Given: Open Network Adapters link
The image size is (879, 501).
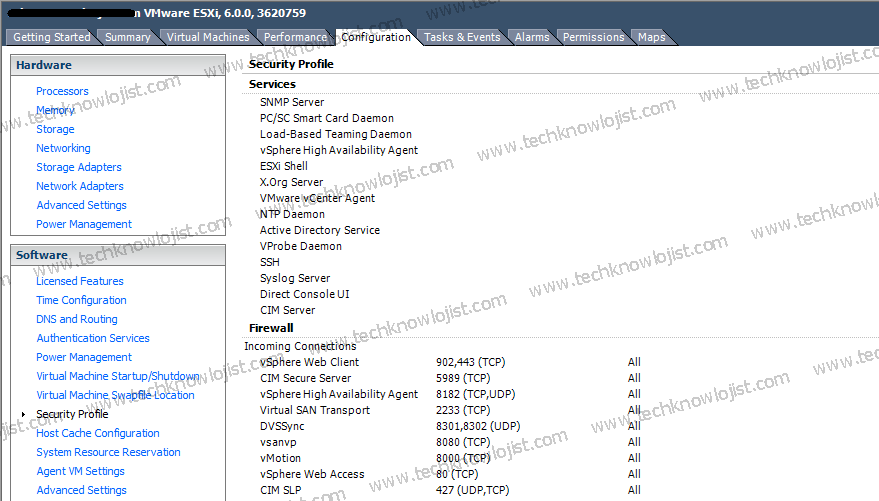Looking at the screenshot, I should pyautogui.click(x=80, y=186).
